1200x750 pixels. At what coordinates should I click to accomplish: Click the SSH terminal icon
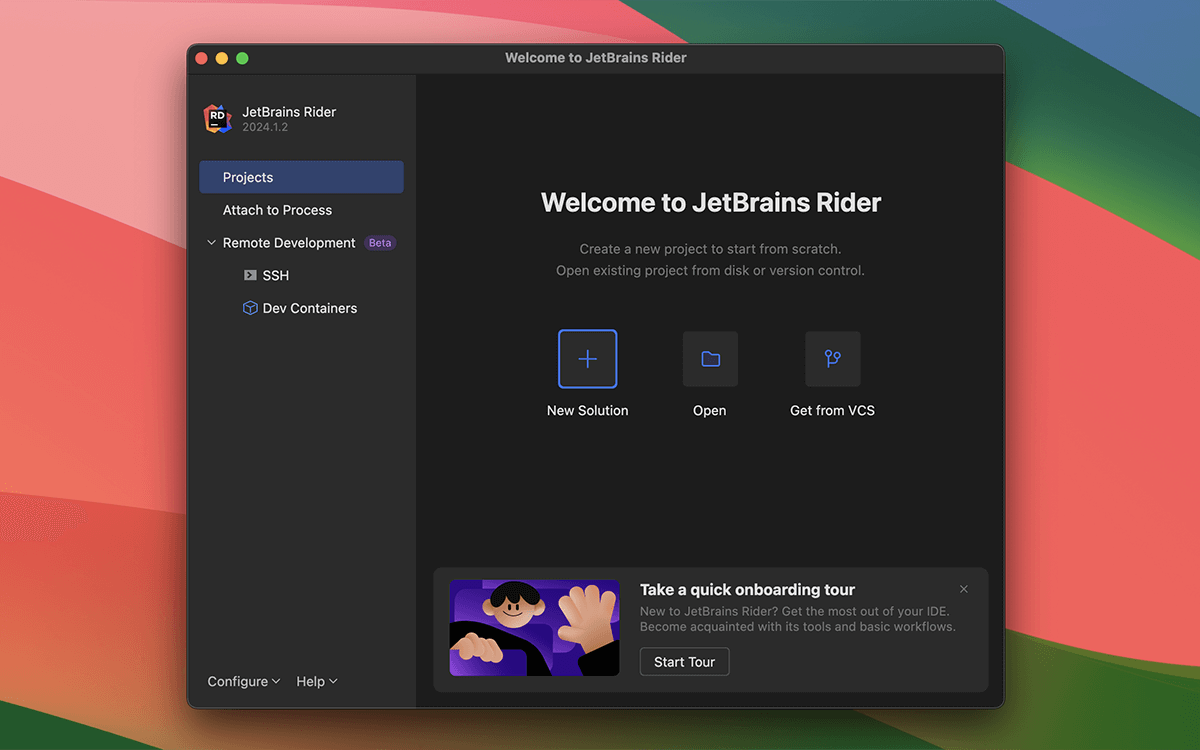(250, 275)
